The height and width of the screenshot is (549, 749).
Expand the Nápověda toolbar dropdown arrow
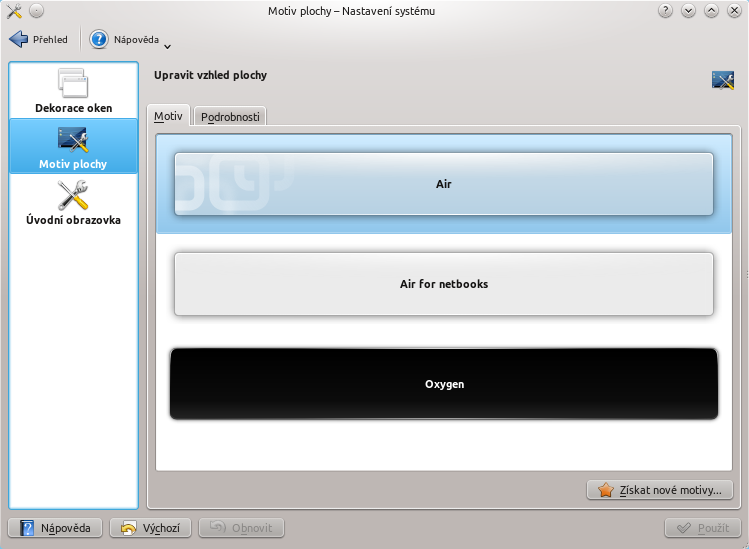167,46
